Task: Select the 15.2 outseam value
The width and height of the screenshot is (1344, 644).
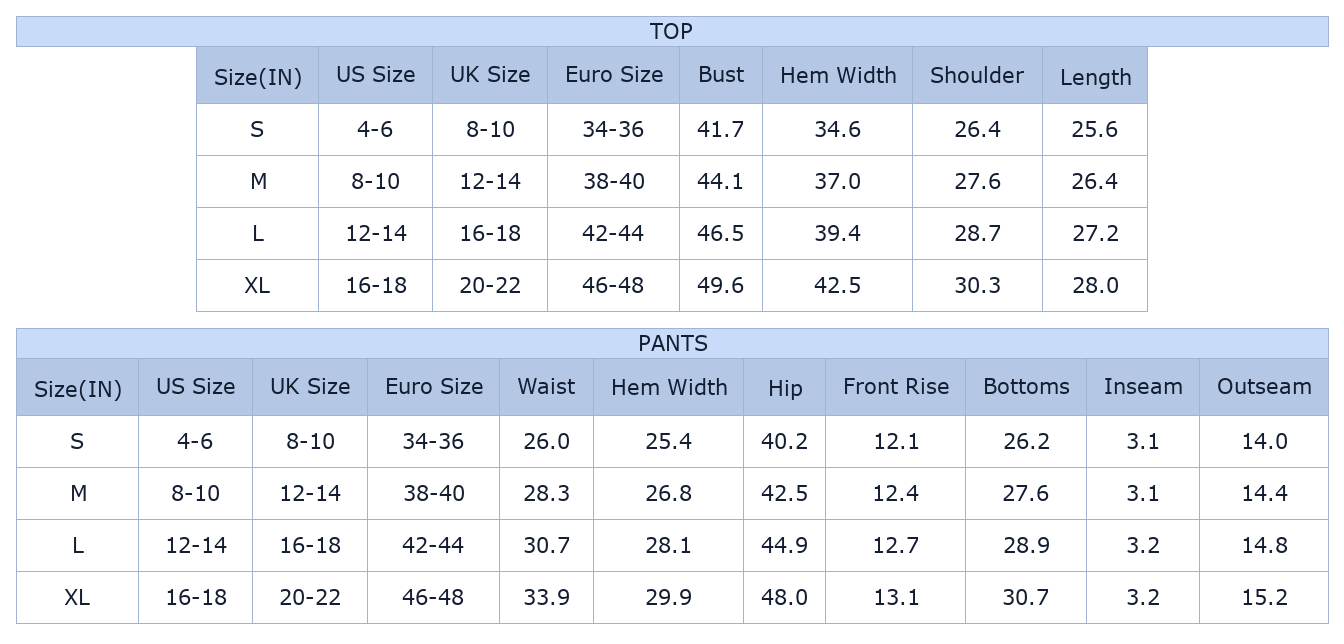Action: [x=1264, y=597]
